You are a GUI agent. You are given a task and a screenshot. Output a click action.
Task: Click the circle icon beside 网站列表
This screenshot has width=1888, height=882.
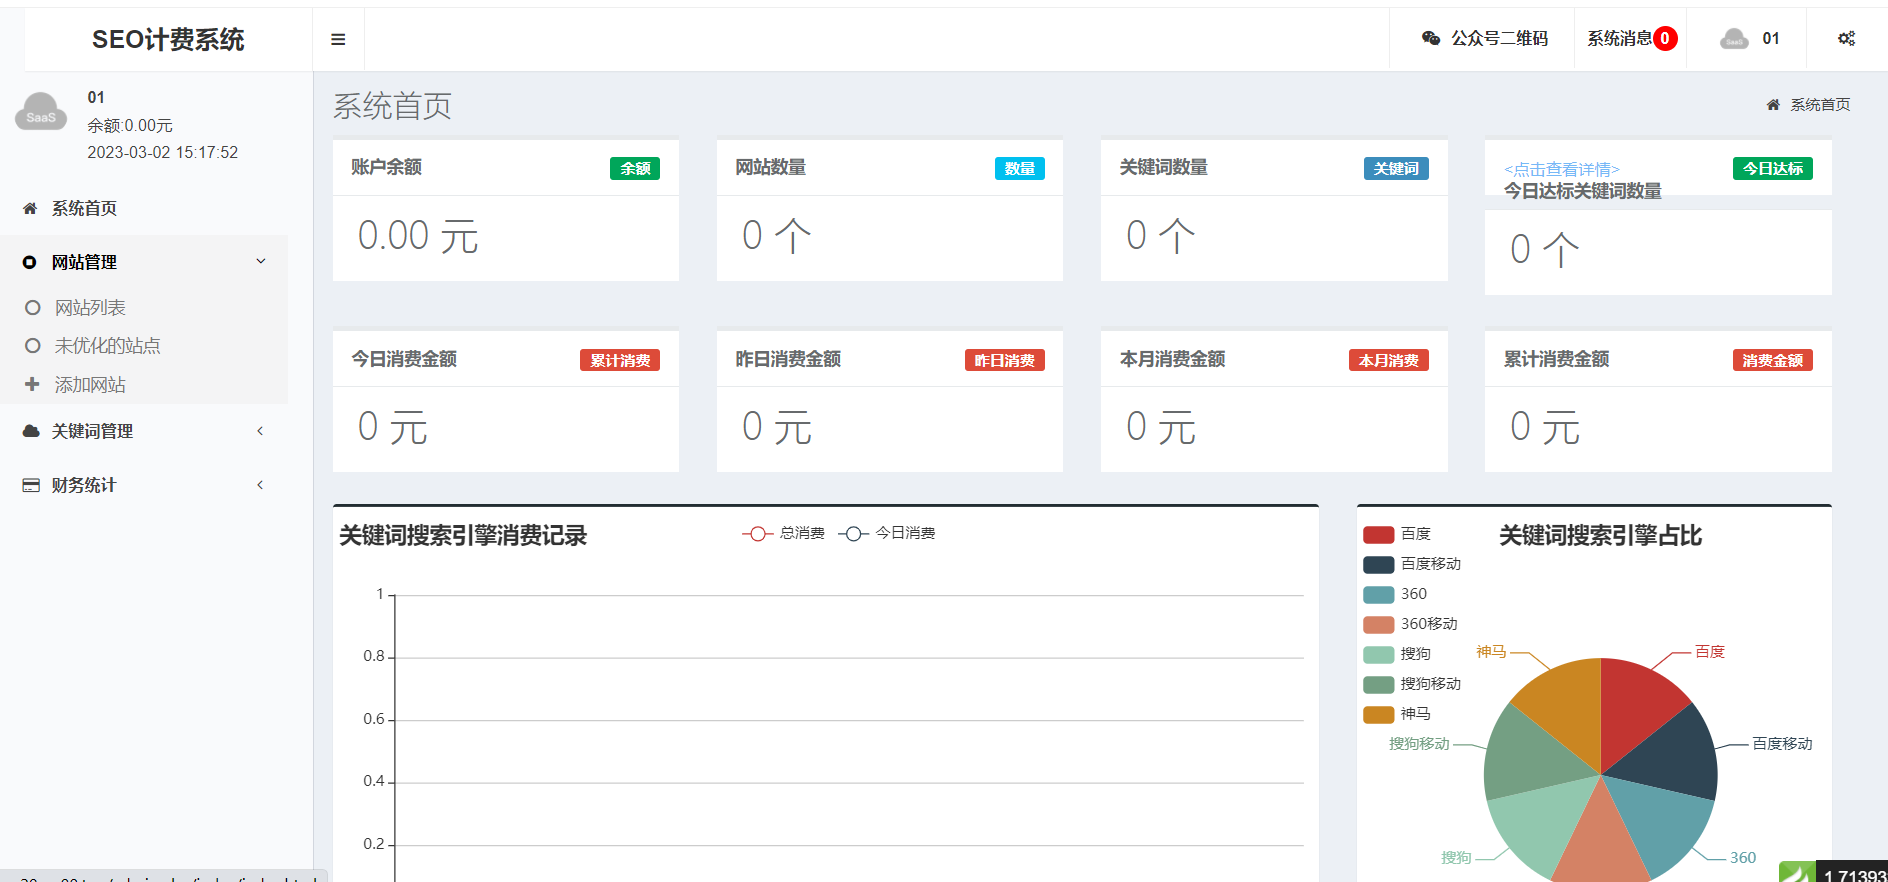[x=33, y=308]
